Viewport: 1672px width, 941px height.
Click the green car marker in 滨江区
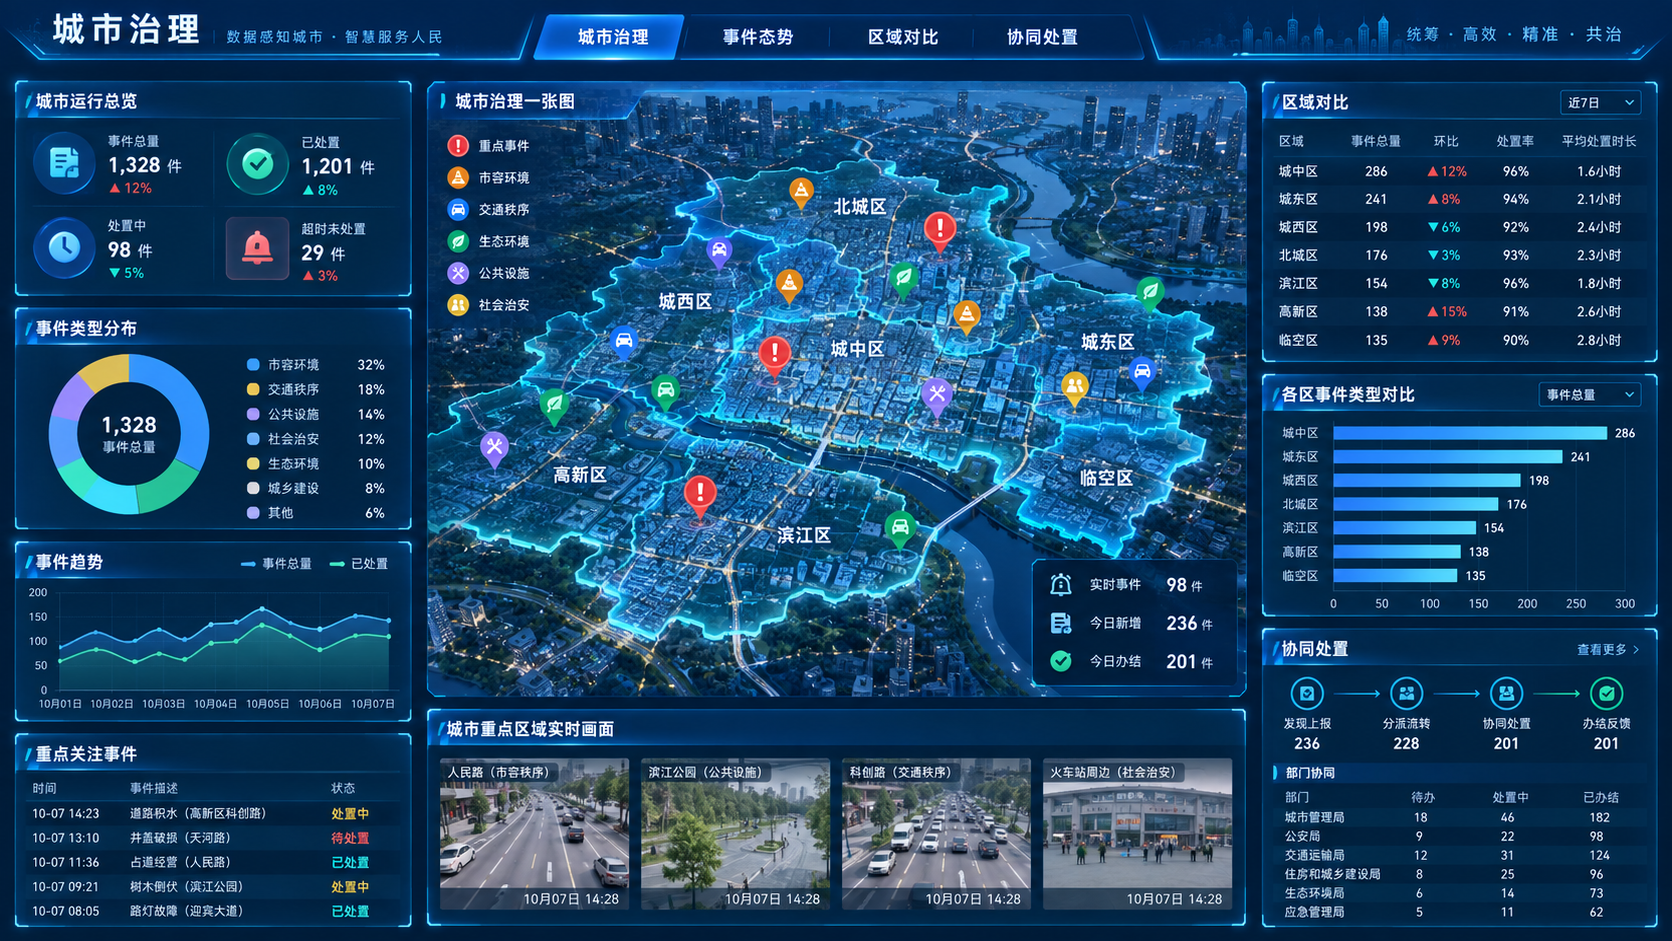click(900, 529)
